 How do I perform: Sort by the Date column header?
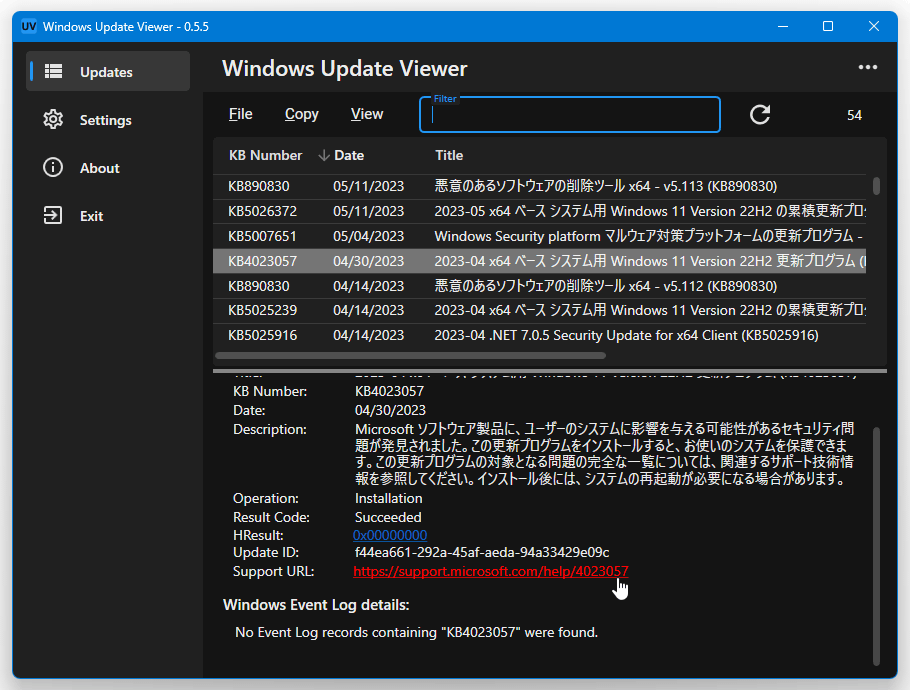click(349, 156)
